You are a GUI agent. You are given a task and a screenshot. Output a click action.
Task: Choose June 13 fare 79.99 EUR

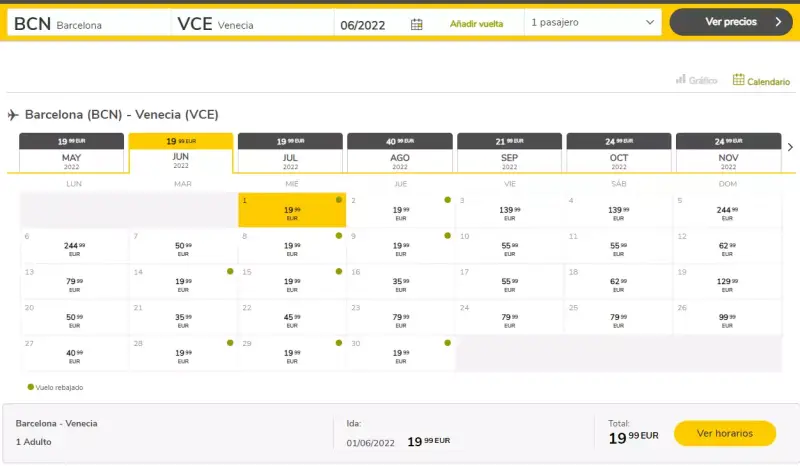point(74,281)
